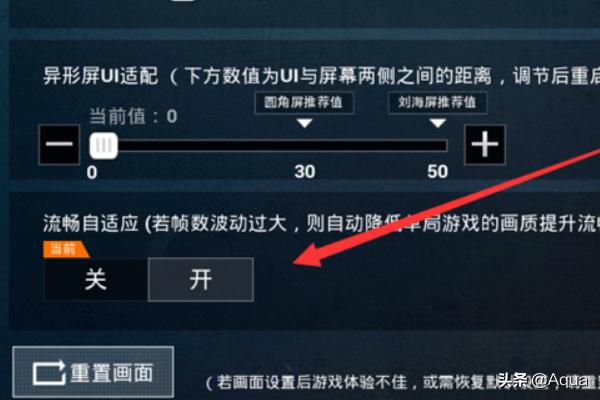Select the 圆角屏推荐值 label

pyautogui.click(x=304, y=103)
